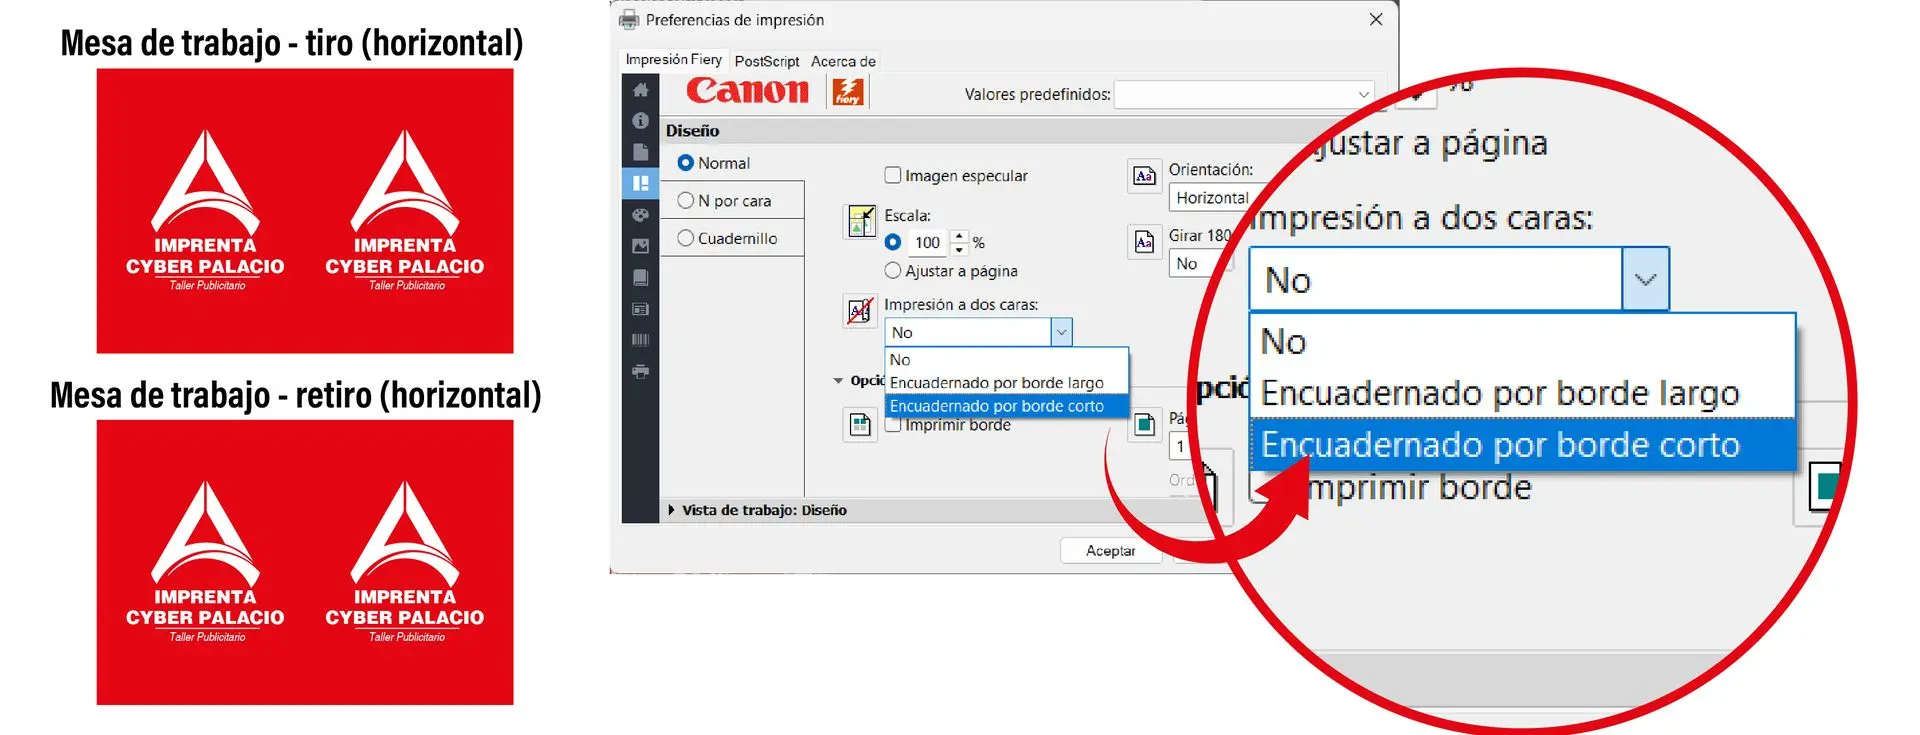The image size is (1920, 735).
Task: Select the Ajustar a página radio button
Action: point(893,270)
